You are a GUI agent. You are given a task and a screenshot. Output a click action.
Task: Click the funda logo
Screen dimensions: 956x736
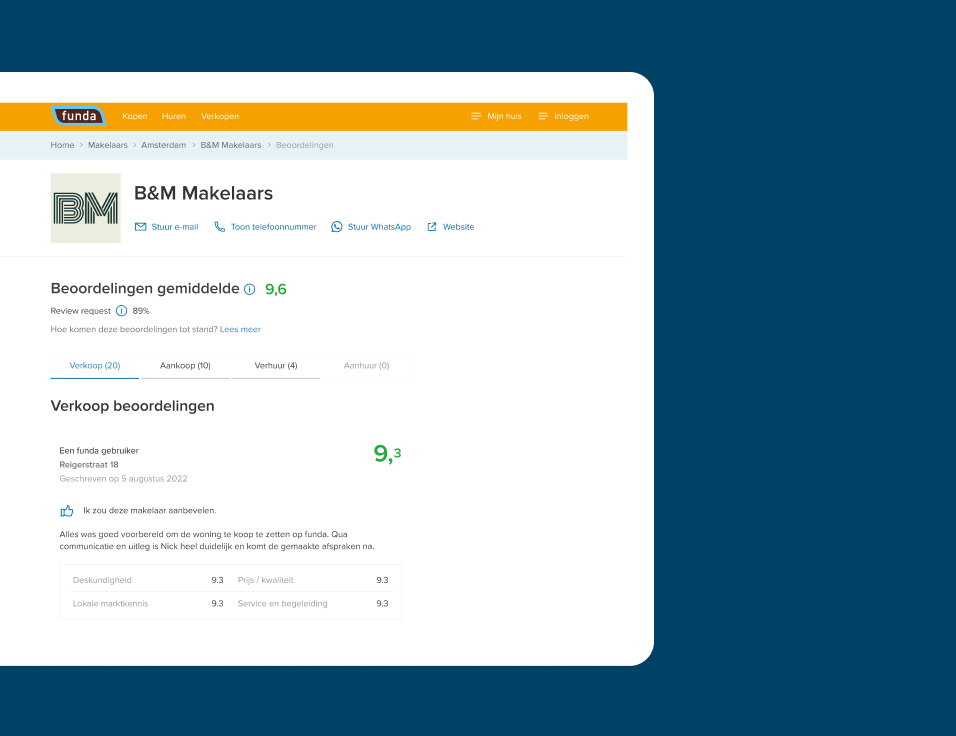79,116
